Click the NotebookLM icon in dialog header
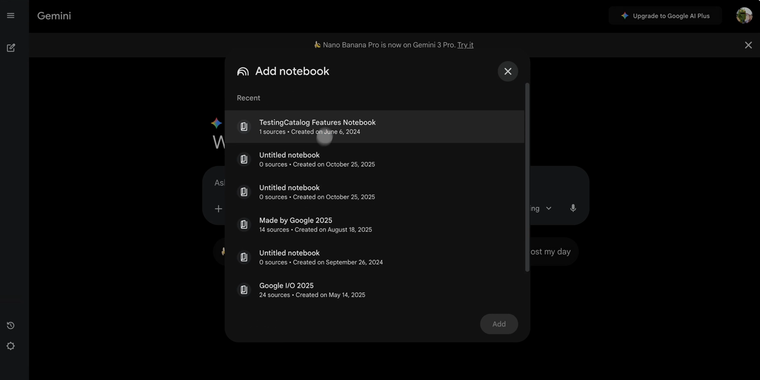 243,72
